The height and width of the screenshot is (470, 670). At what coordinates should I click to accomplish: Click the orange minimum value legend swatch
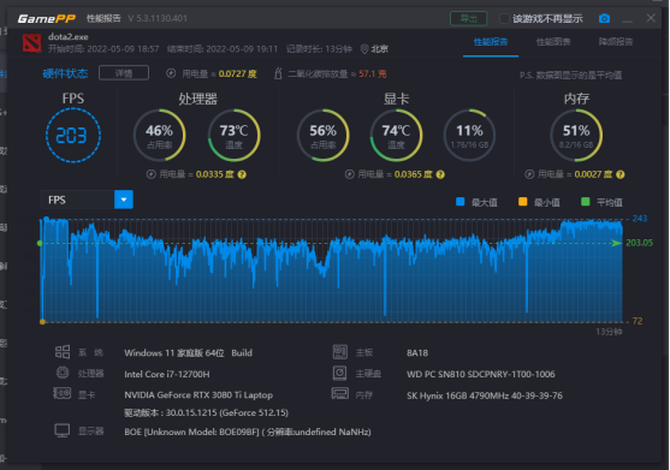[523, 202]
